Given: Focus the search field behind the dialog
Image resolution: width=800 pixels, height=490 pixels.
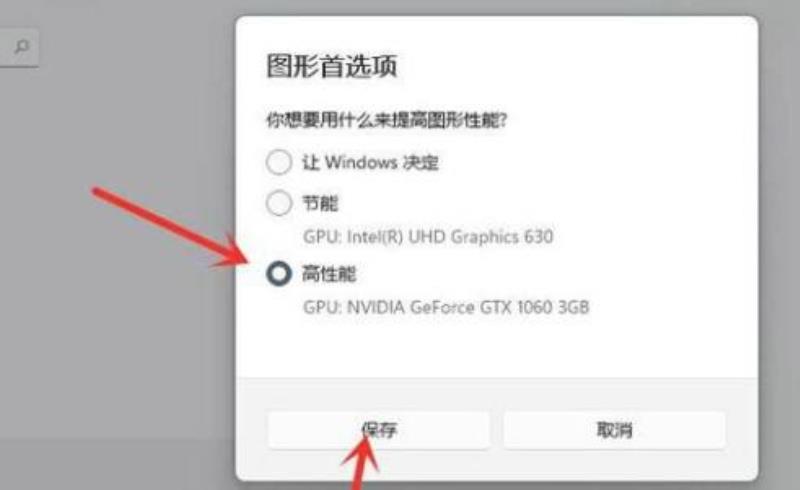Looking at the screenshot, I should (19, 47).
